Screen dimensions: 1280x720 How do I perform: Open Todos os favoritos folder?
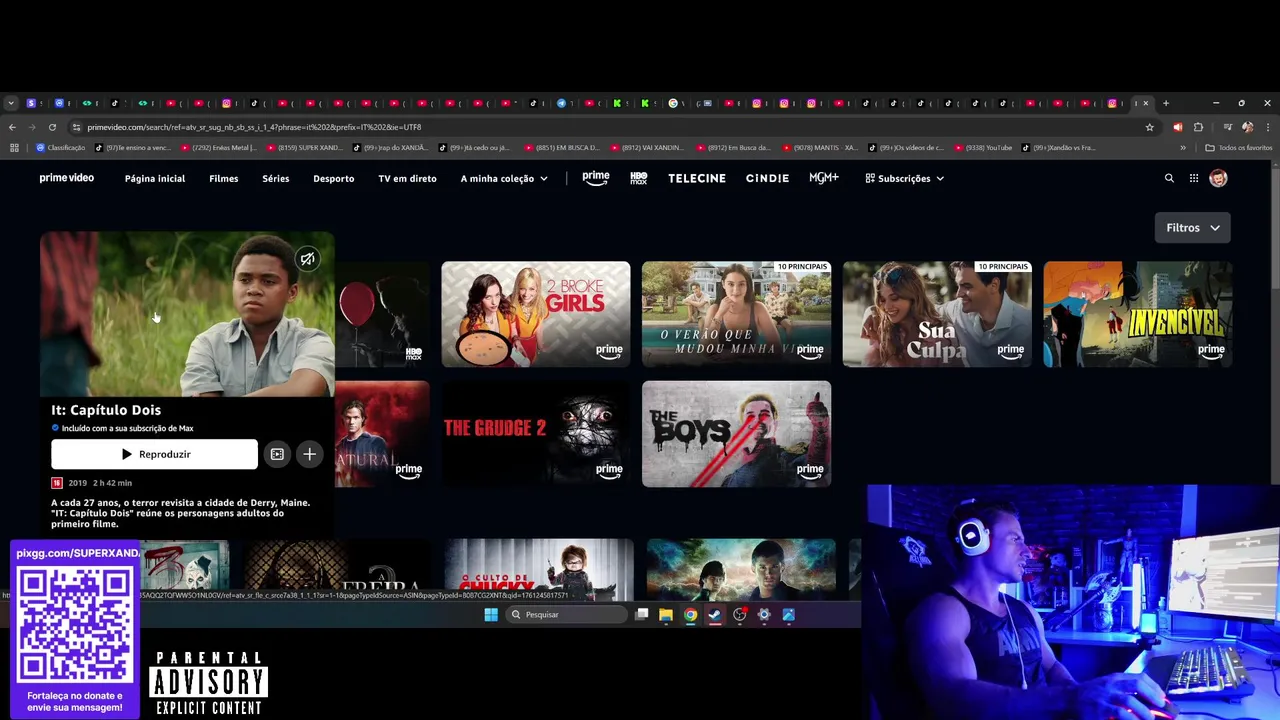(1239, 148)
